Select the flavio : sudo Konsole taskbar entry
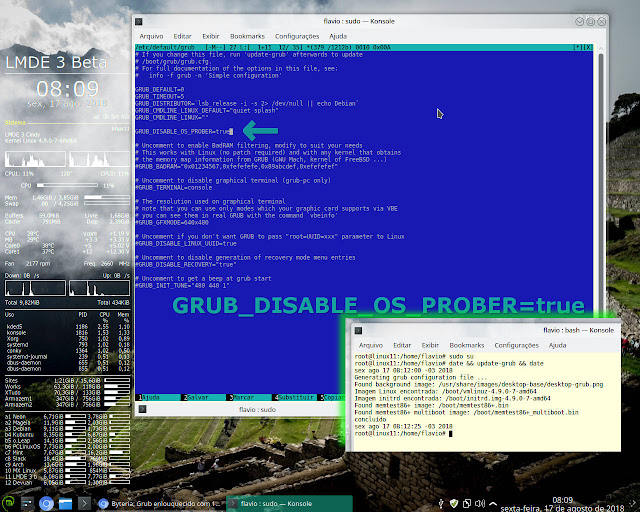 tap(289, 503)
